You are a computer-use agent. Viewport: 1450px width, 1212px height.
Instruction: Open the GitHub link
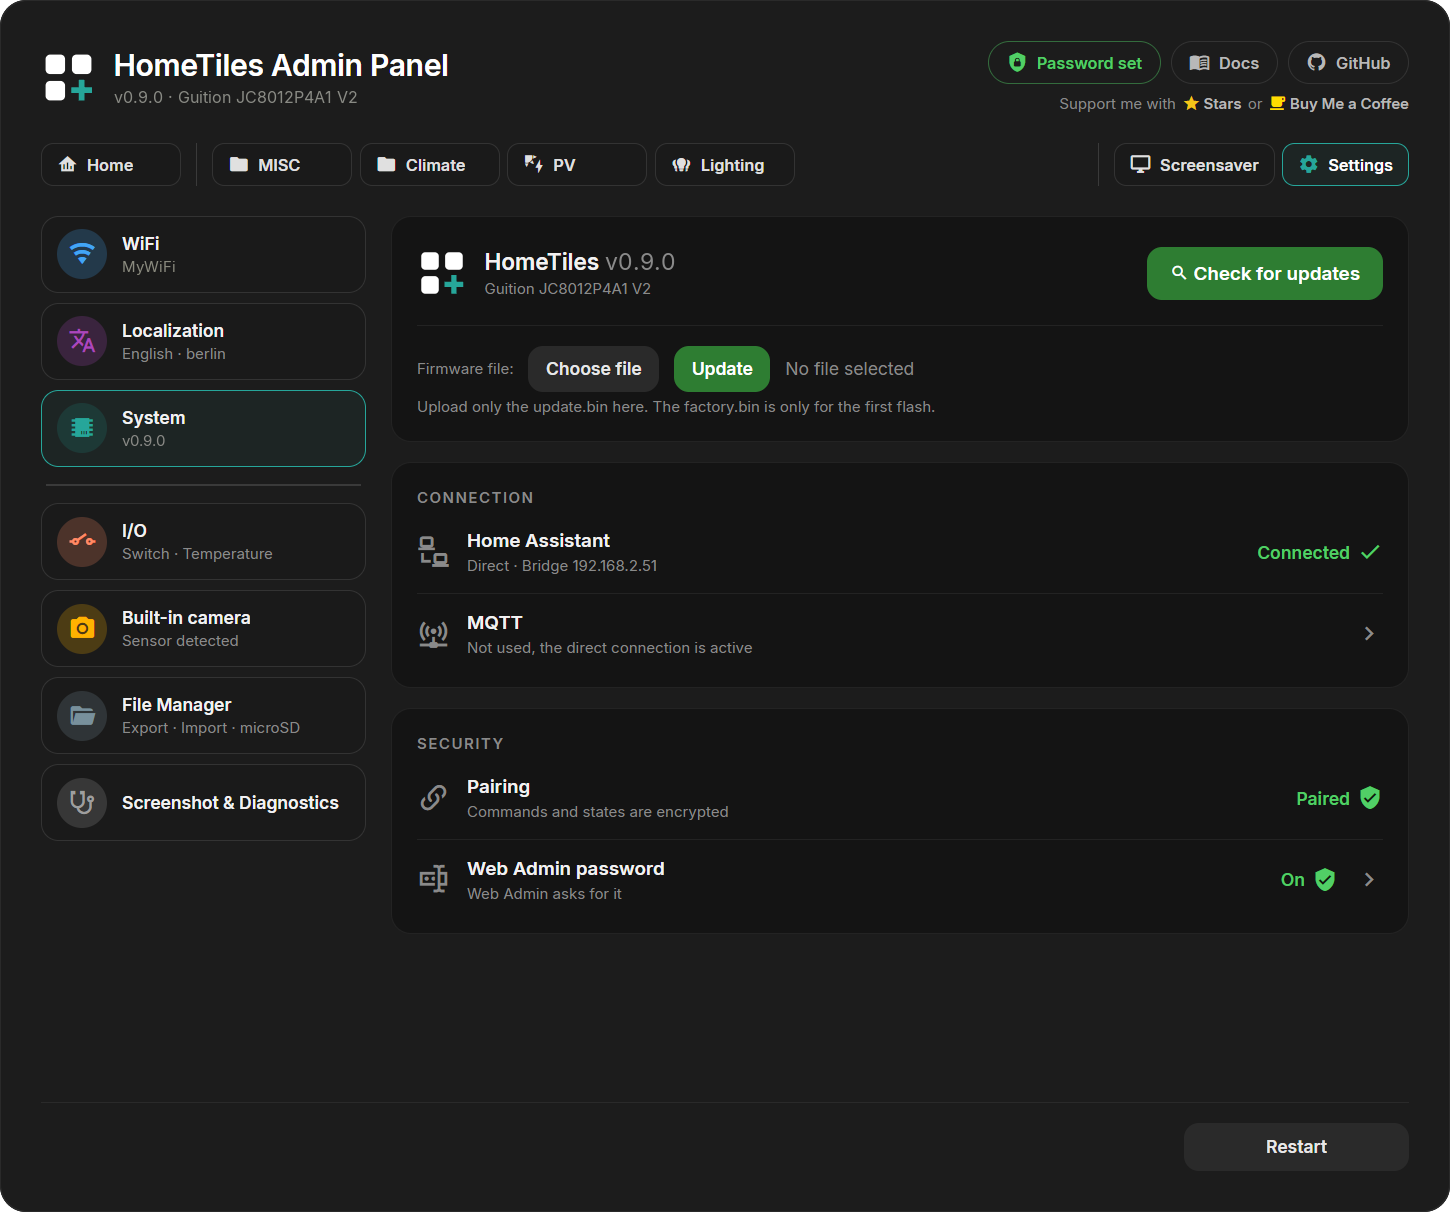[1348, 63]
